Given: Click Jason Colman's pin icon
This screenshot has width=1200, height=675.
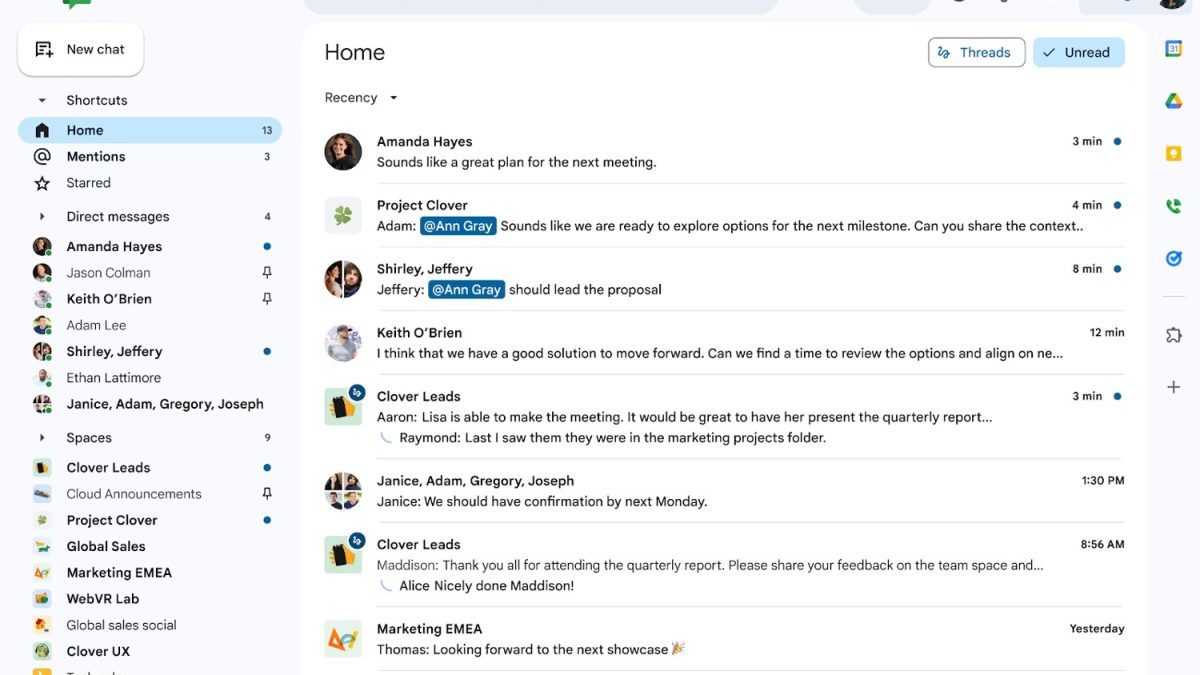Looking at the screenshot, I should coord(267,272).
